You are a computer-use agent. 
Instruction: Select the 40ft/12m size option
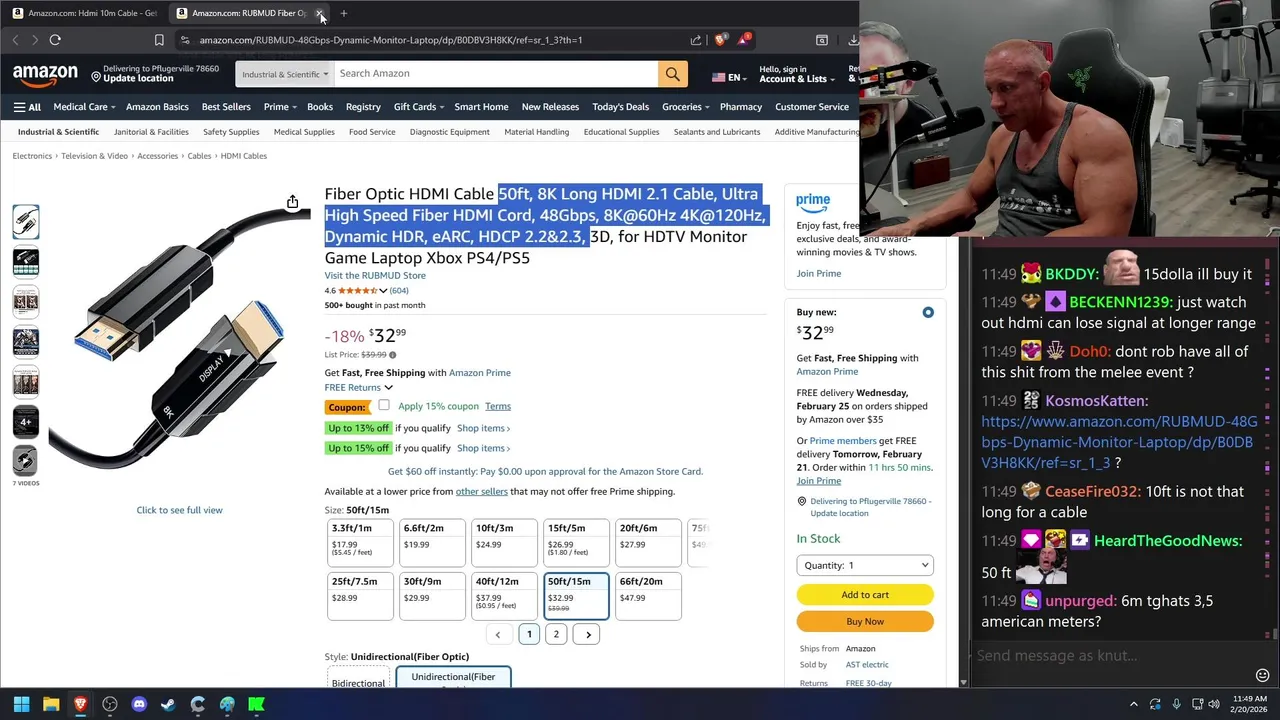tap(504, 596)
